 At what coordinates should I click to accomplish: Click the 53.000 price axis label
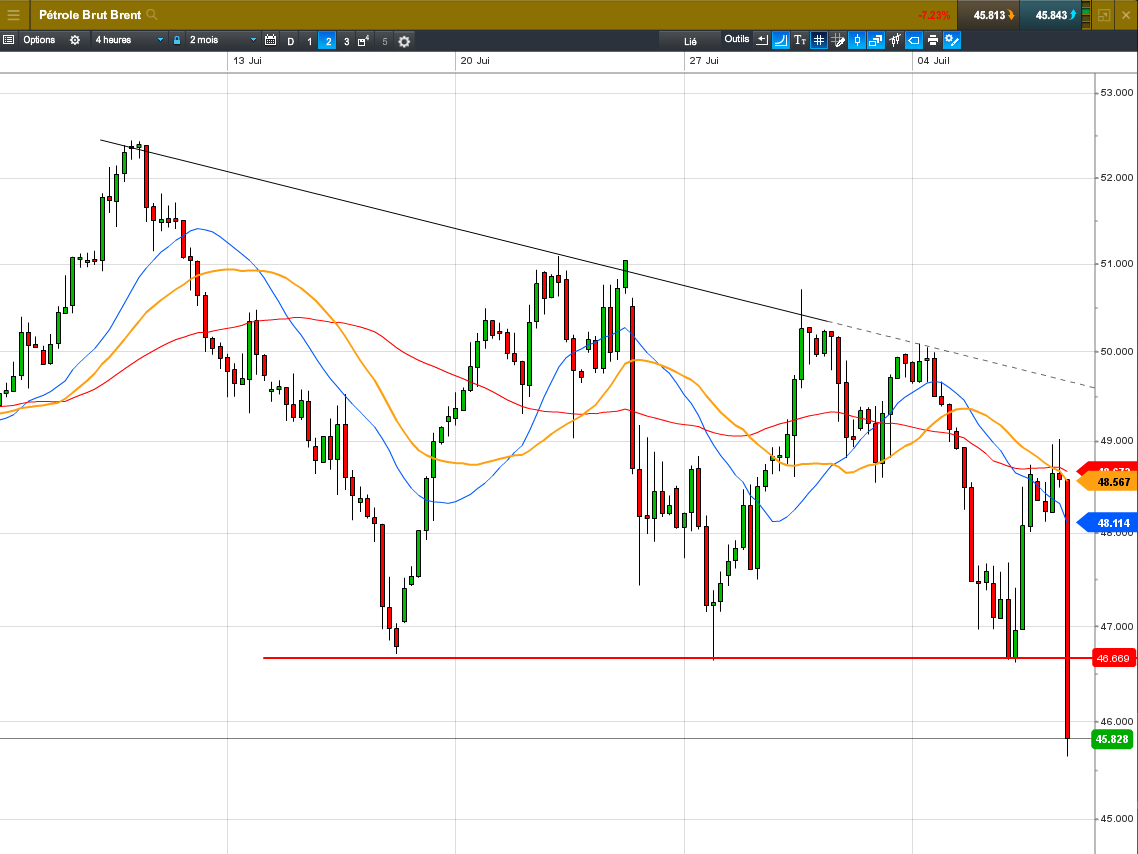pos(1116,92)
